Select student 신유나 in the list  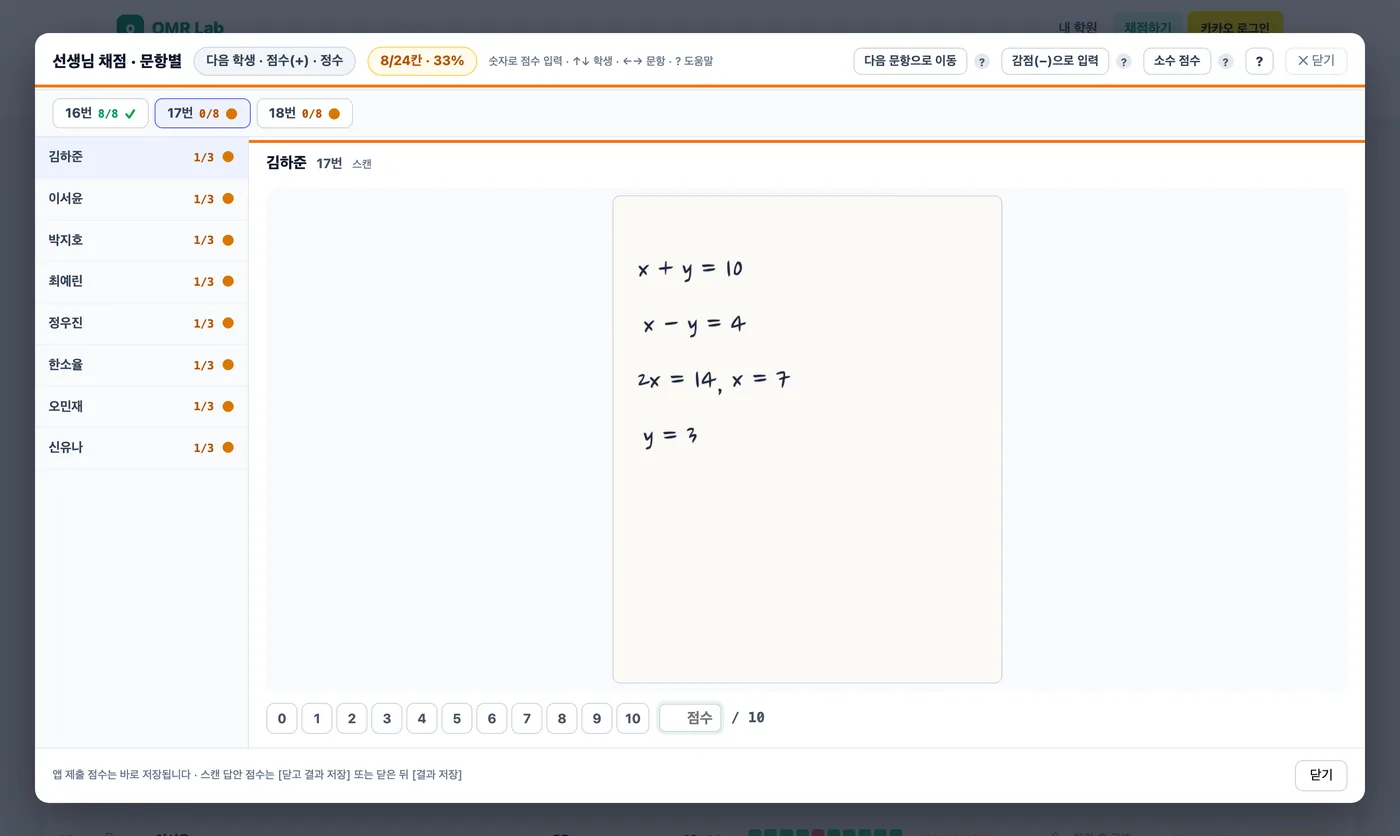[142, 448]
